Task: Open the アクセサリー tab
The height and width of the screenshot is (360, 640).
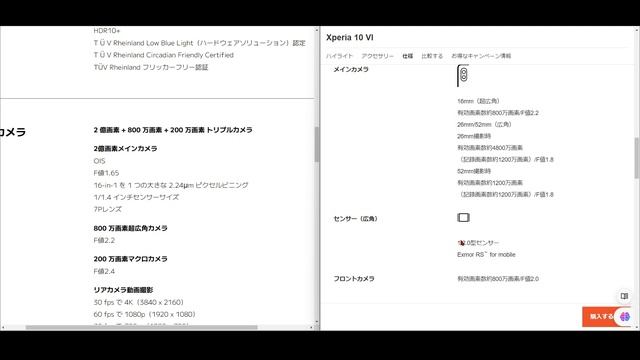Action: [378, 56]
